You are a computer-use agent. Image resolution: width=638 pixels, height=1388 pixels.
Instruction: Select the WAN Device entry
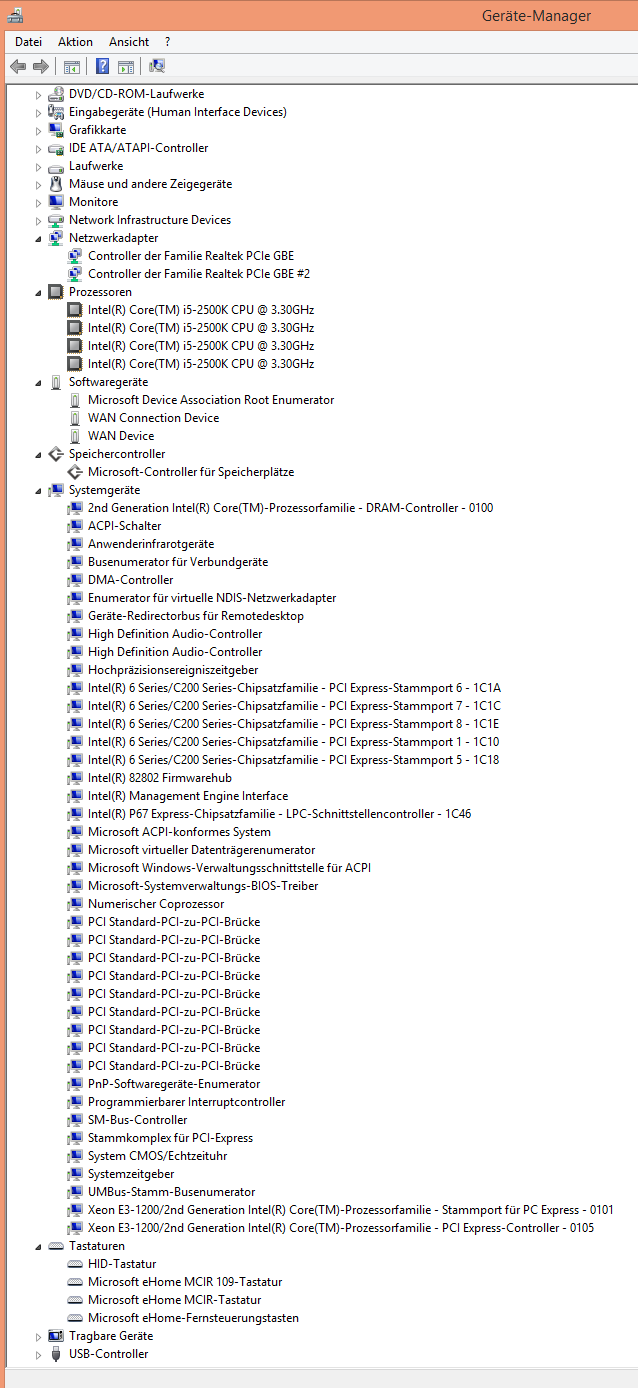click(x=121, y=436)
